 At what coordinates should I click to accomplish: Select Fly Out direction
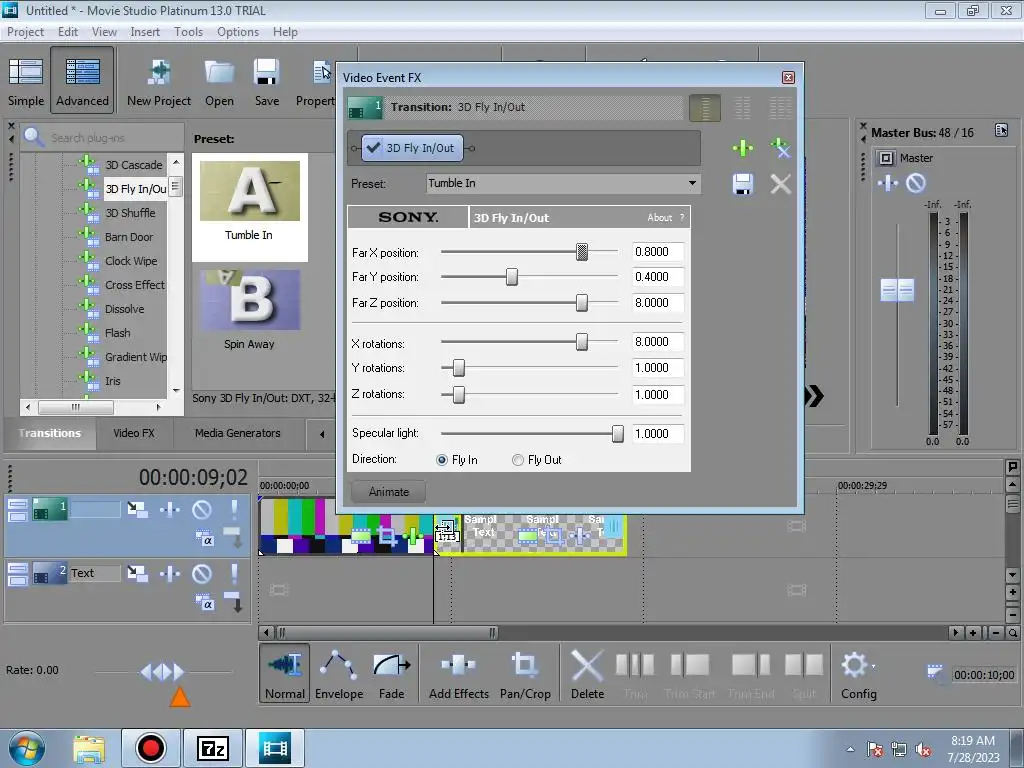point(518,460)
